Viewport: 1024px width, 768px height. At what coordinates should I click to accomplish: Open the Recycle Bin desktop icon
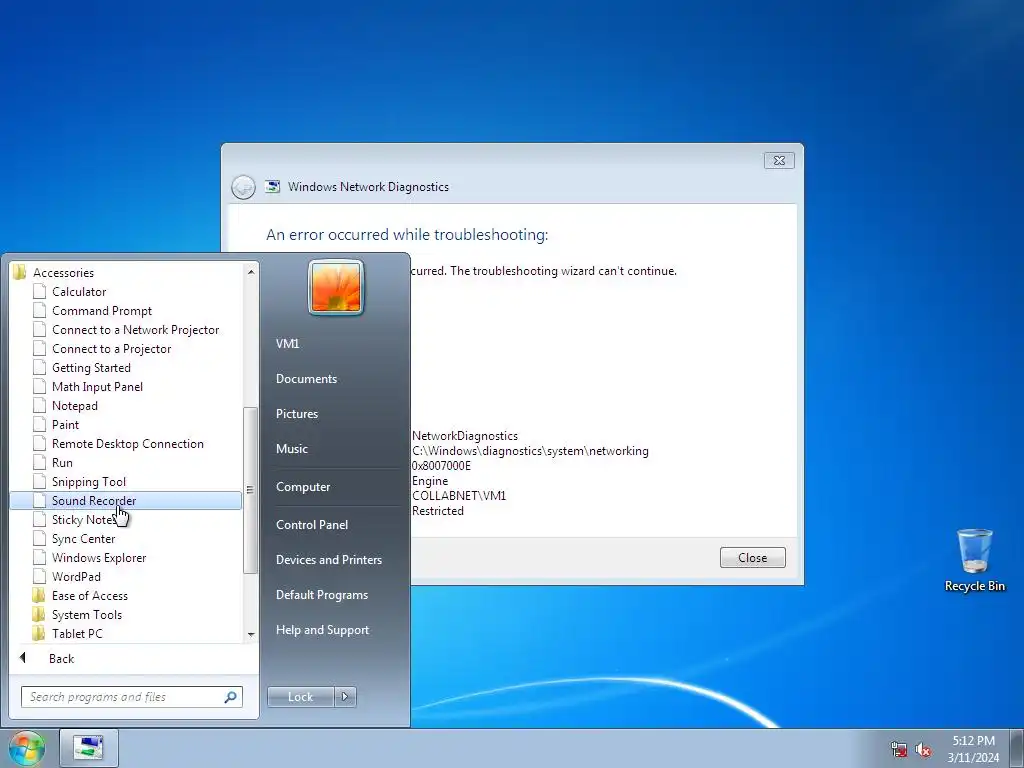[974, 560]
